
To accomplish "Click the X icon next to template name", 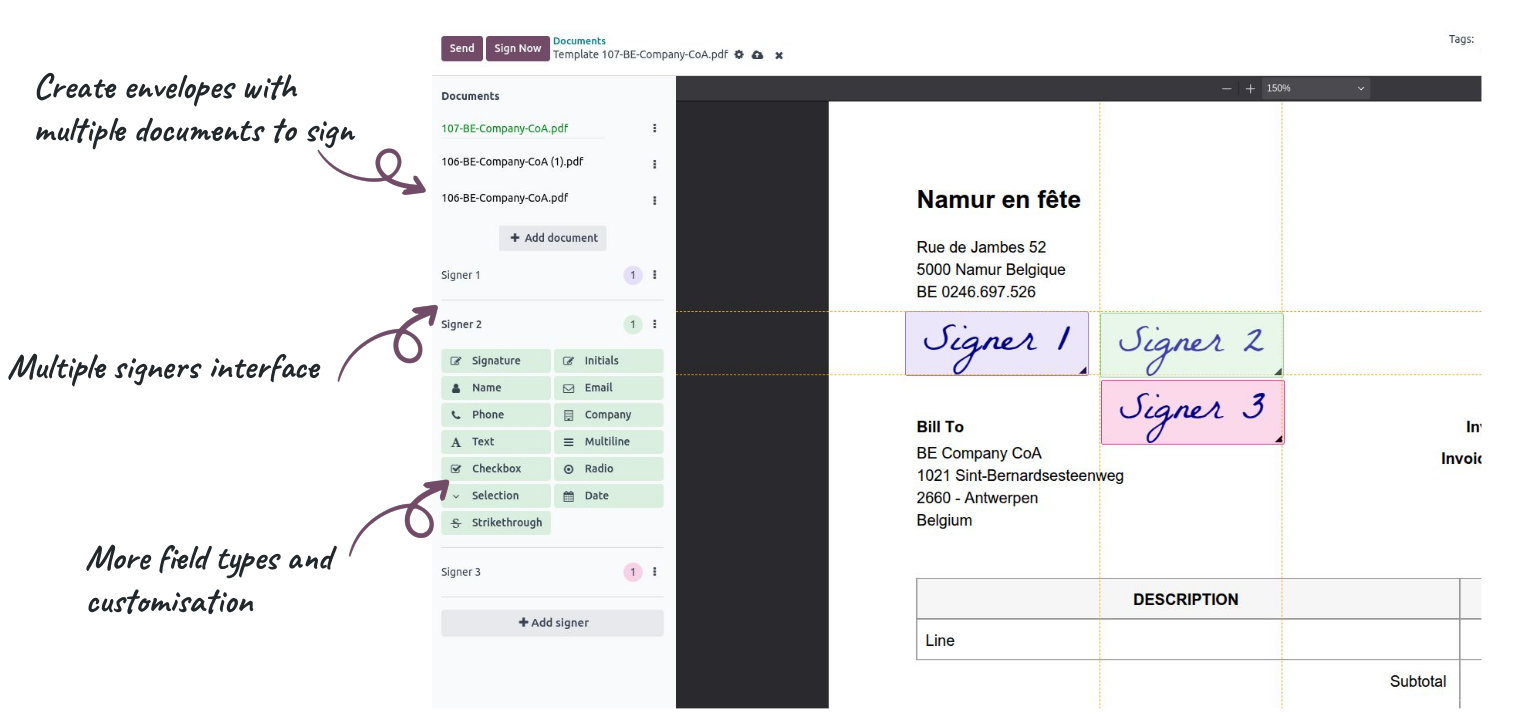I will [x=779, y=55].
